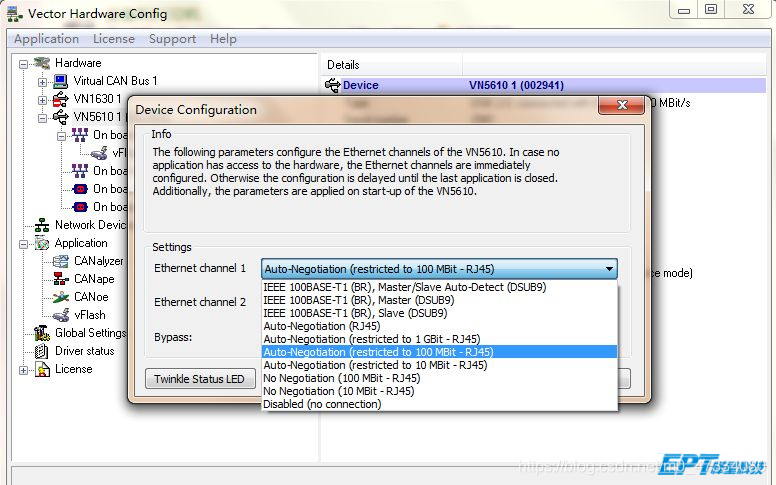Expand the License tree node
Image resolution: width=776 pixels, height=485 pixels.
point(23,370)
